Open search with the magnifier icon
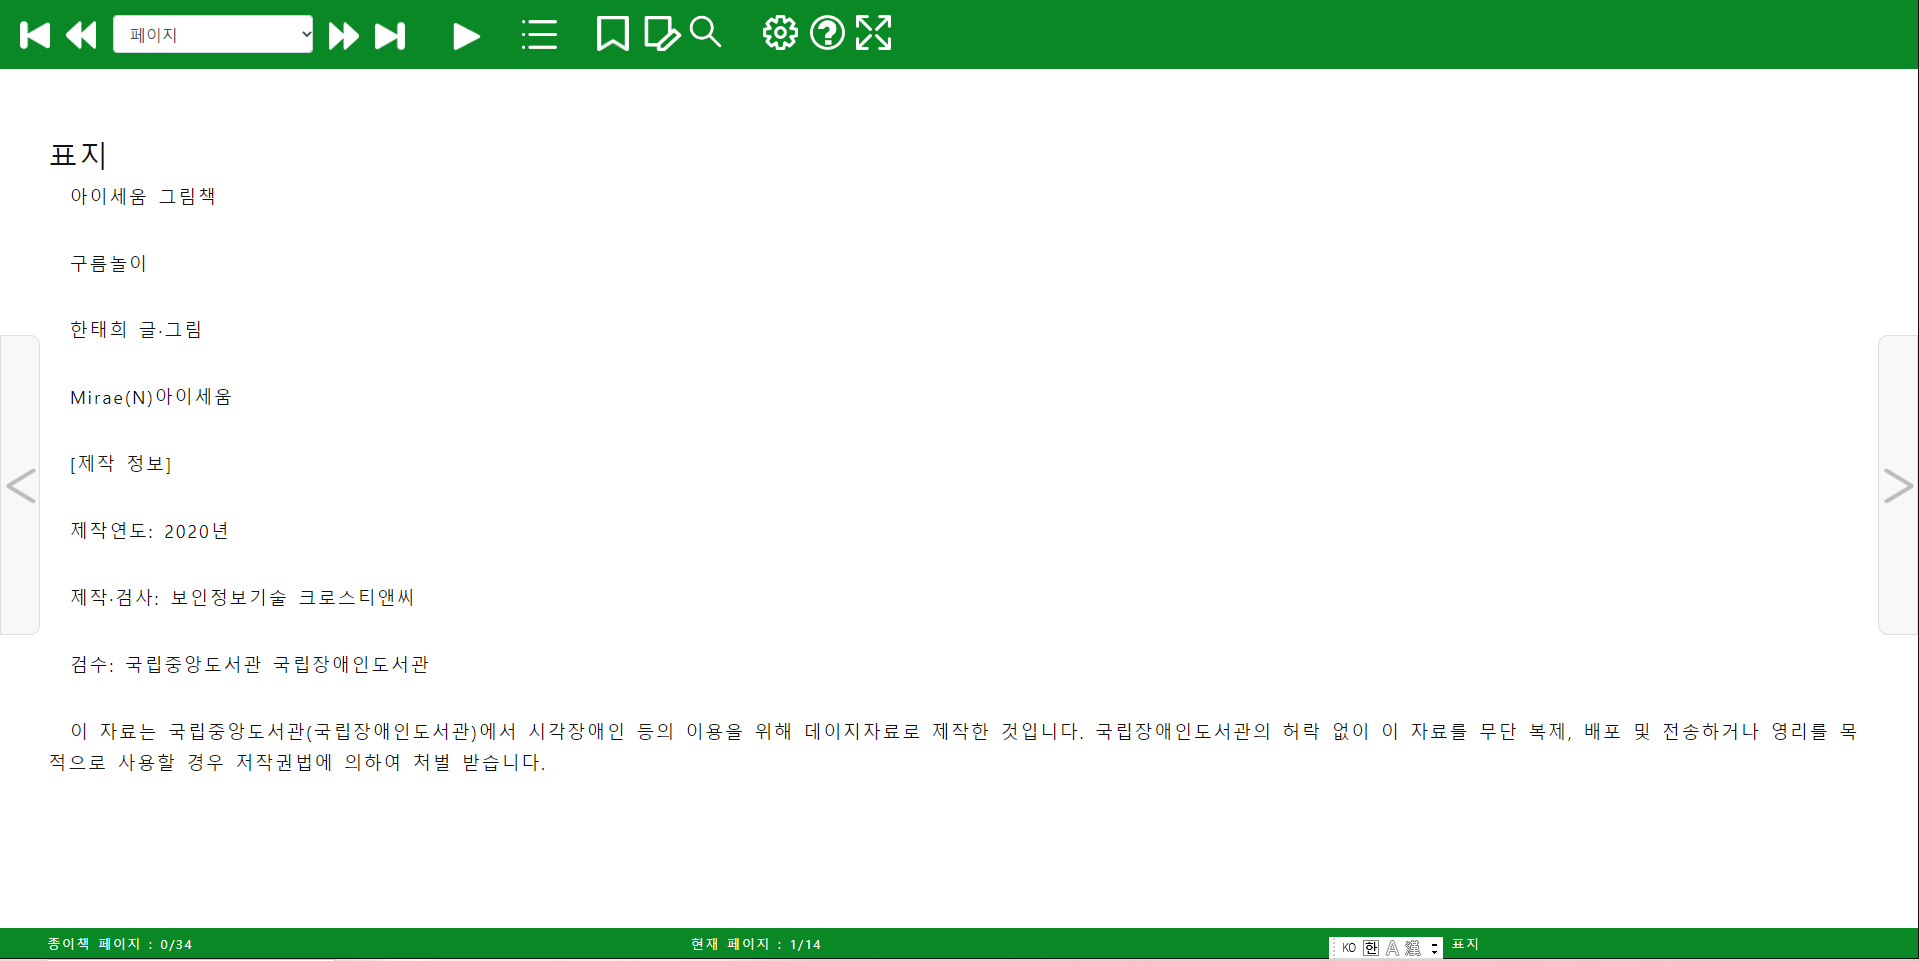 pyautogui.click(x=705, y=33)
